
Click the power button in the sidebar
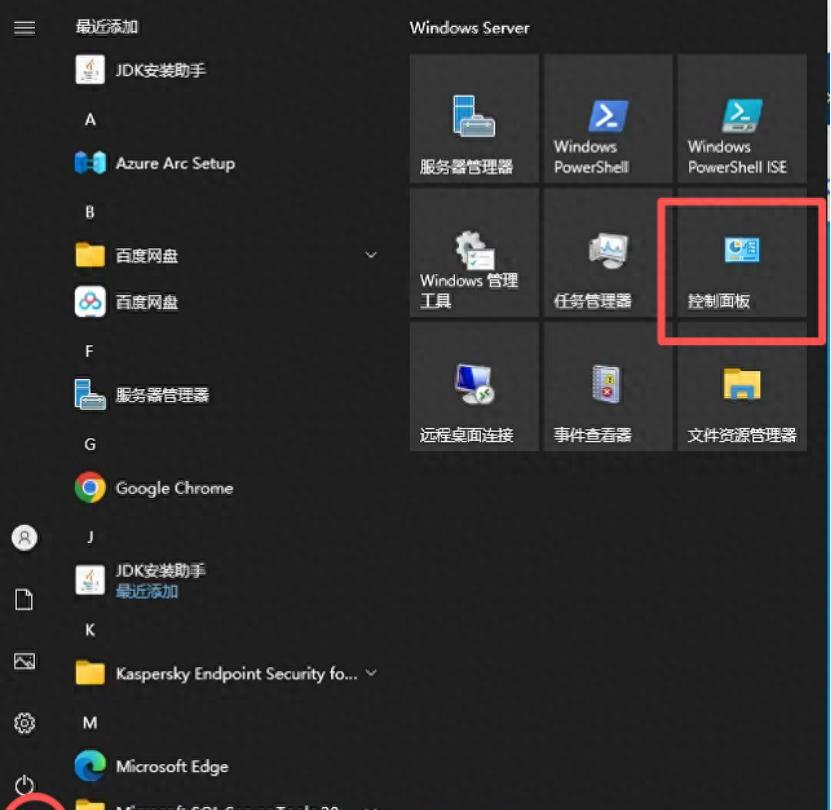point(24,785)
